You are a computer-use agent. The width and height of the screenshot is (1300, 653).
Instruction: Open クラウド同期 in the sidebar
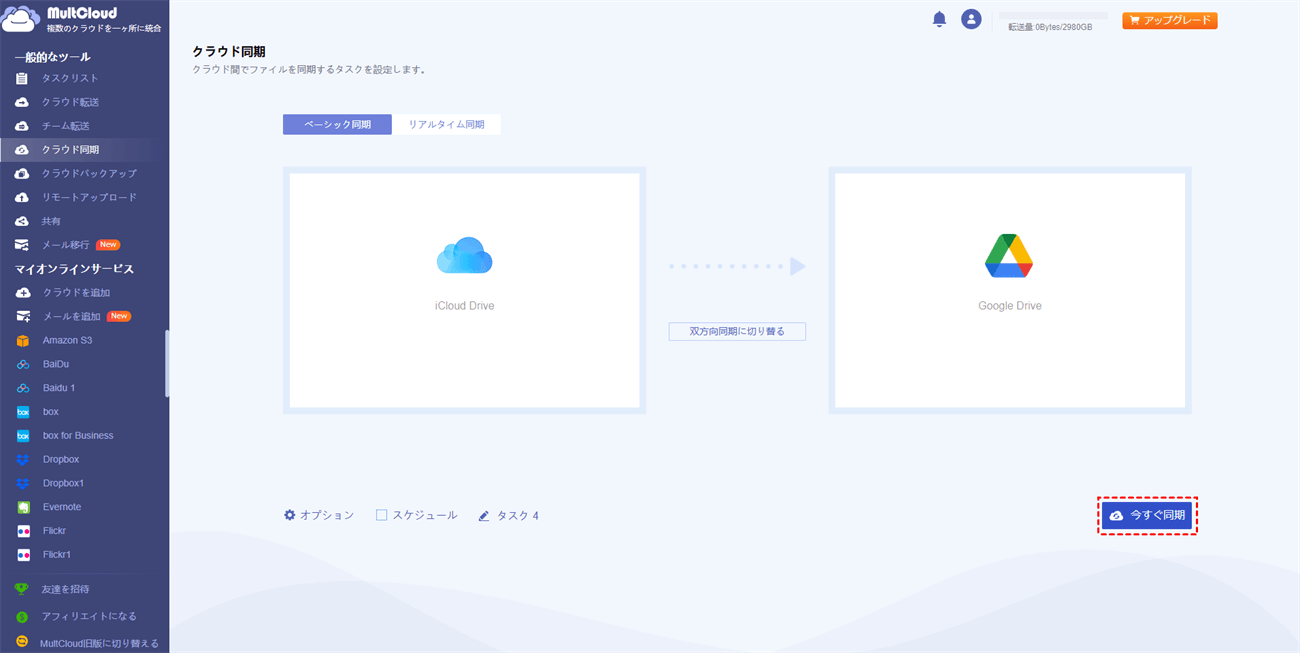coord(84,150)
